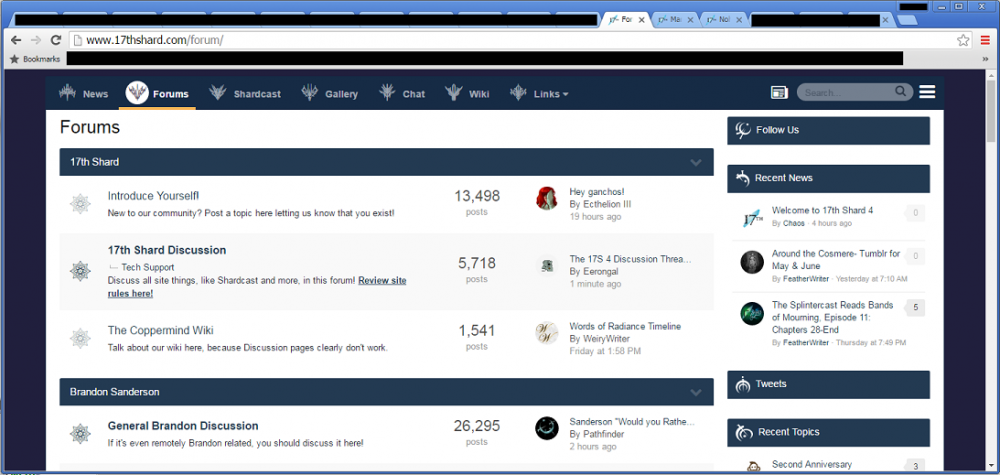This screenshot has width=1000, height=475.
Task: Open The Splintercast Reads Bands of Mourning news
Action: click(832, 318)
